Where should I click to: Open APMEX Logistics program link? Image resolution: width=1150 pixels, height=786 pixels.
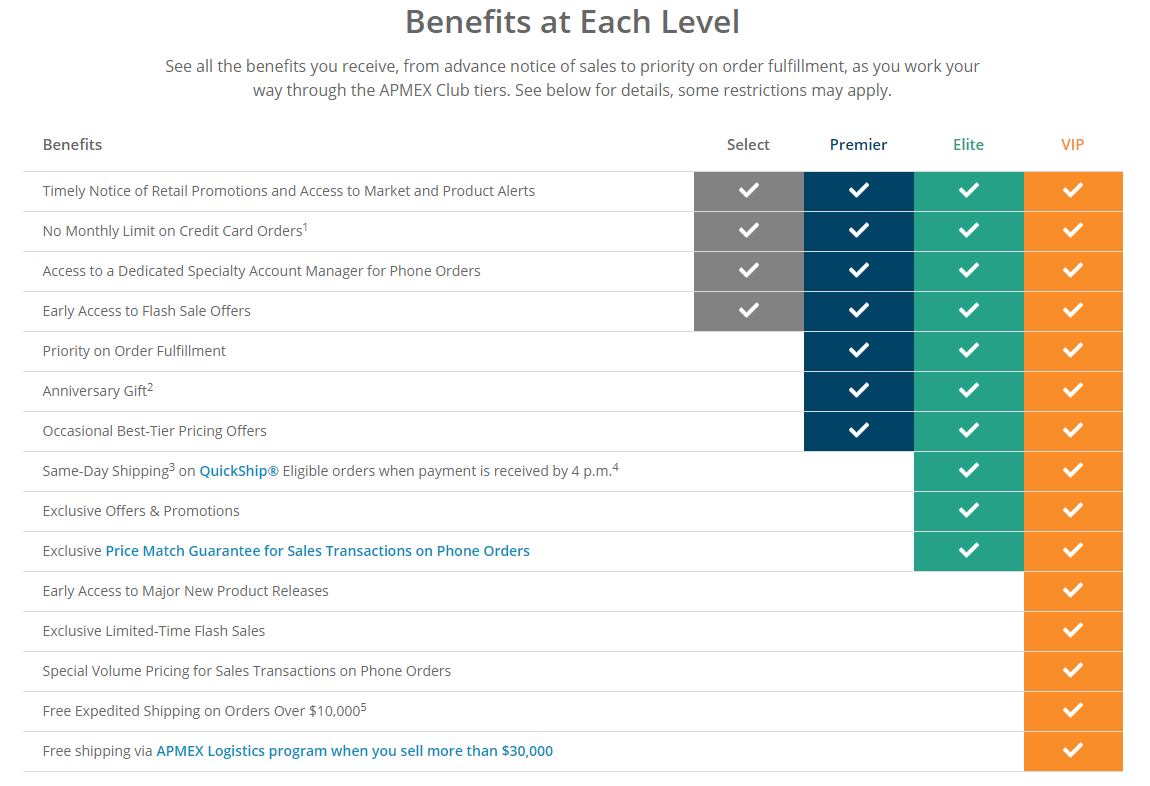coord(354,752)
